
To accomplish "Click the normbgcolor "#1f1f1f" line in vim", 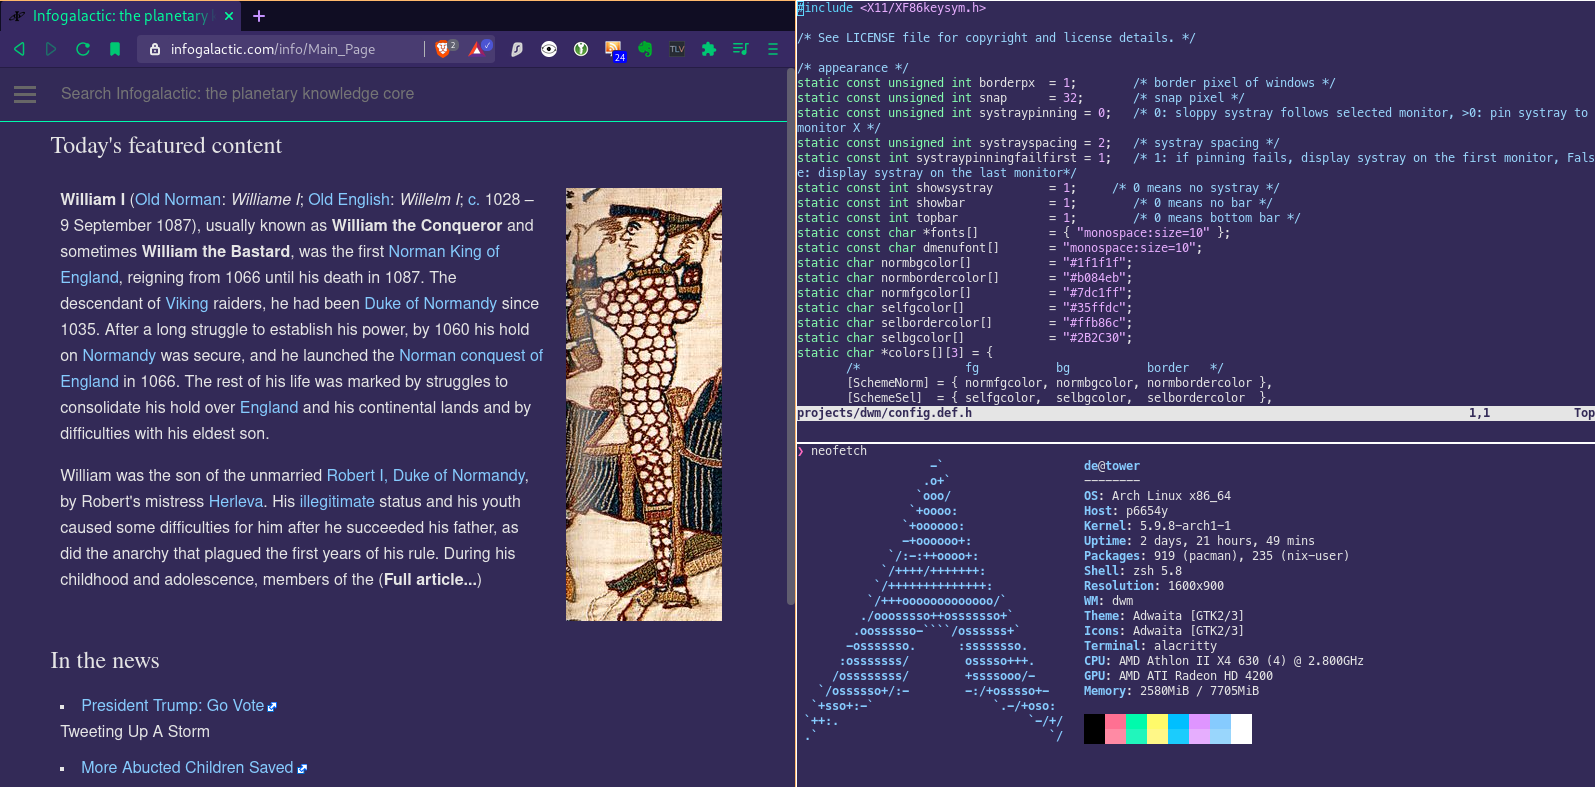I will [x=964, y=263].
